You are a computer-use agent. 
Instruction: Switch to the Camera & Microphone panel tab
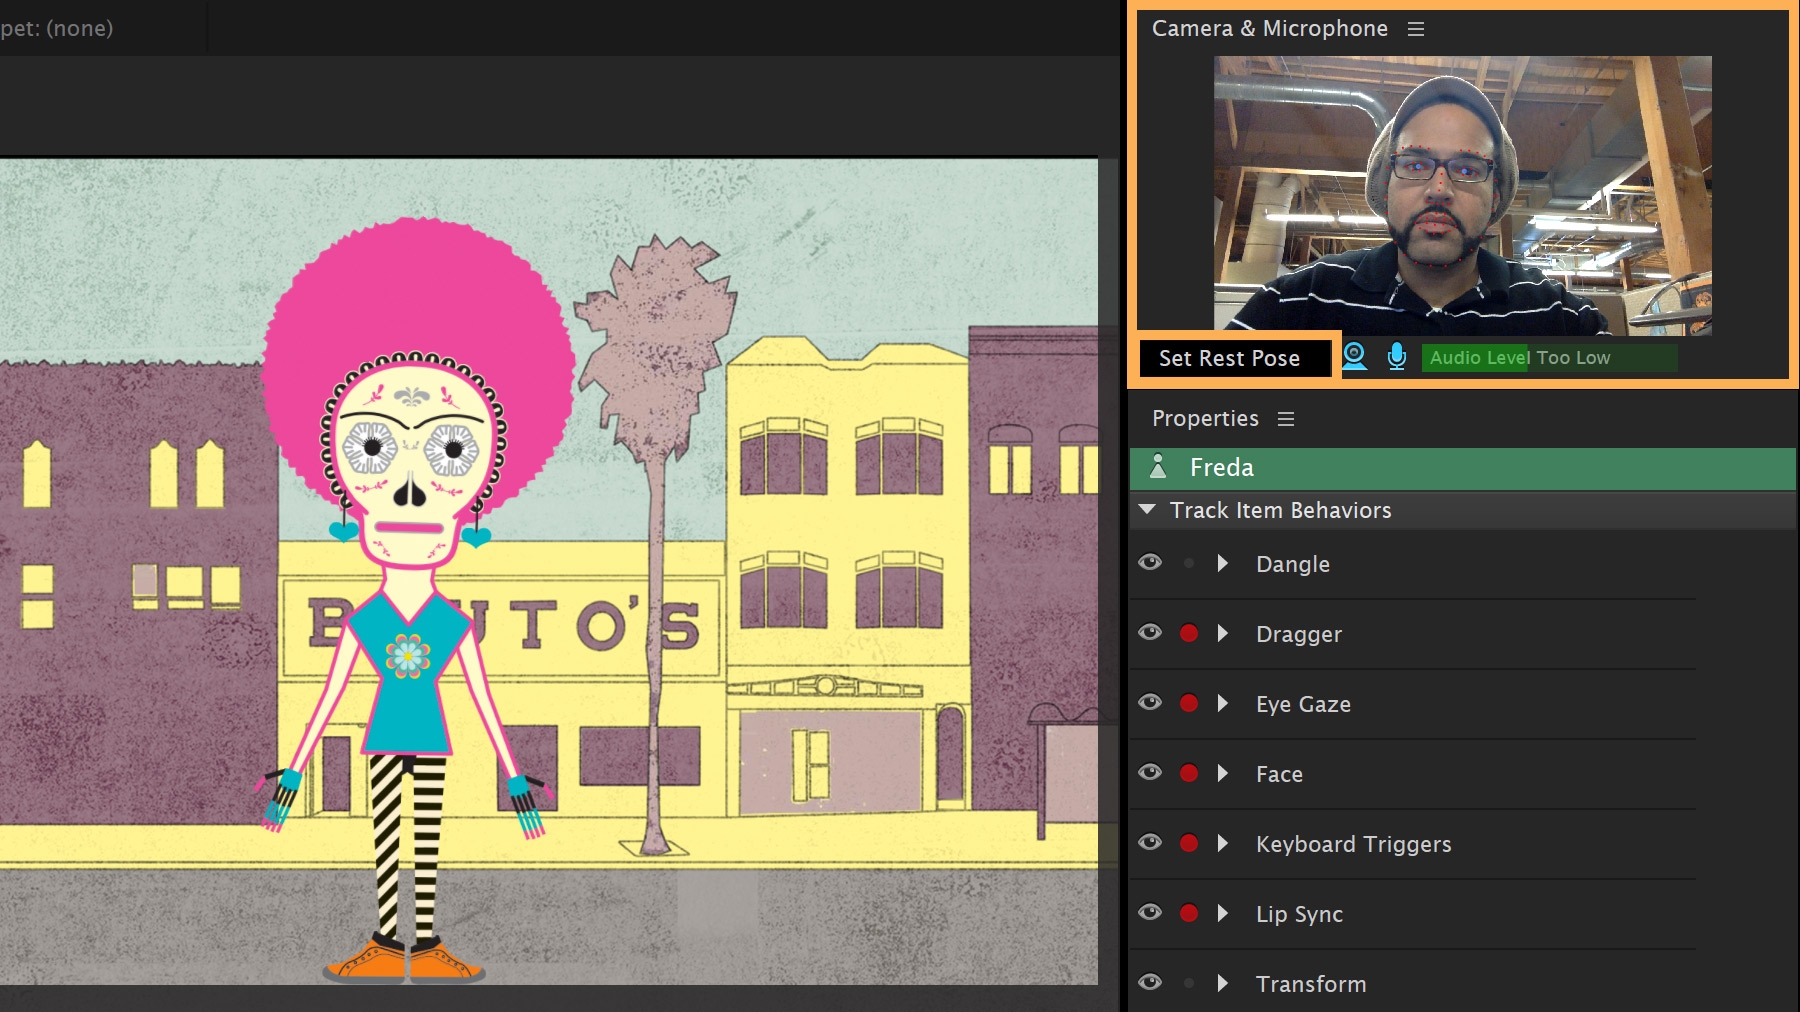1271,28
